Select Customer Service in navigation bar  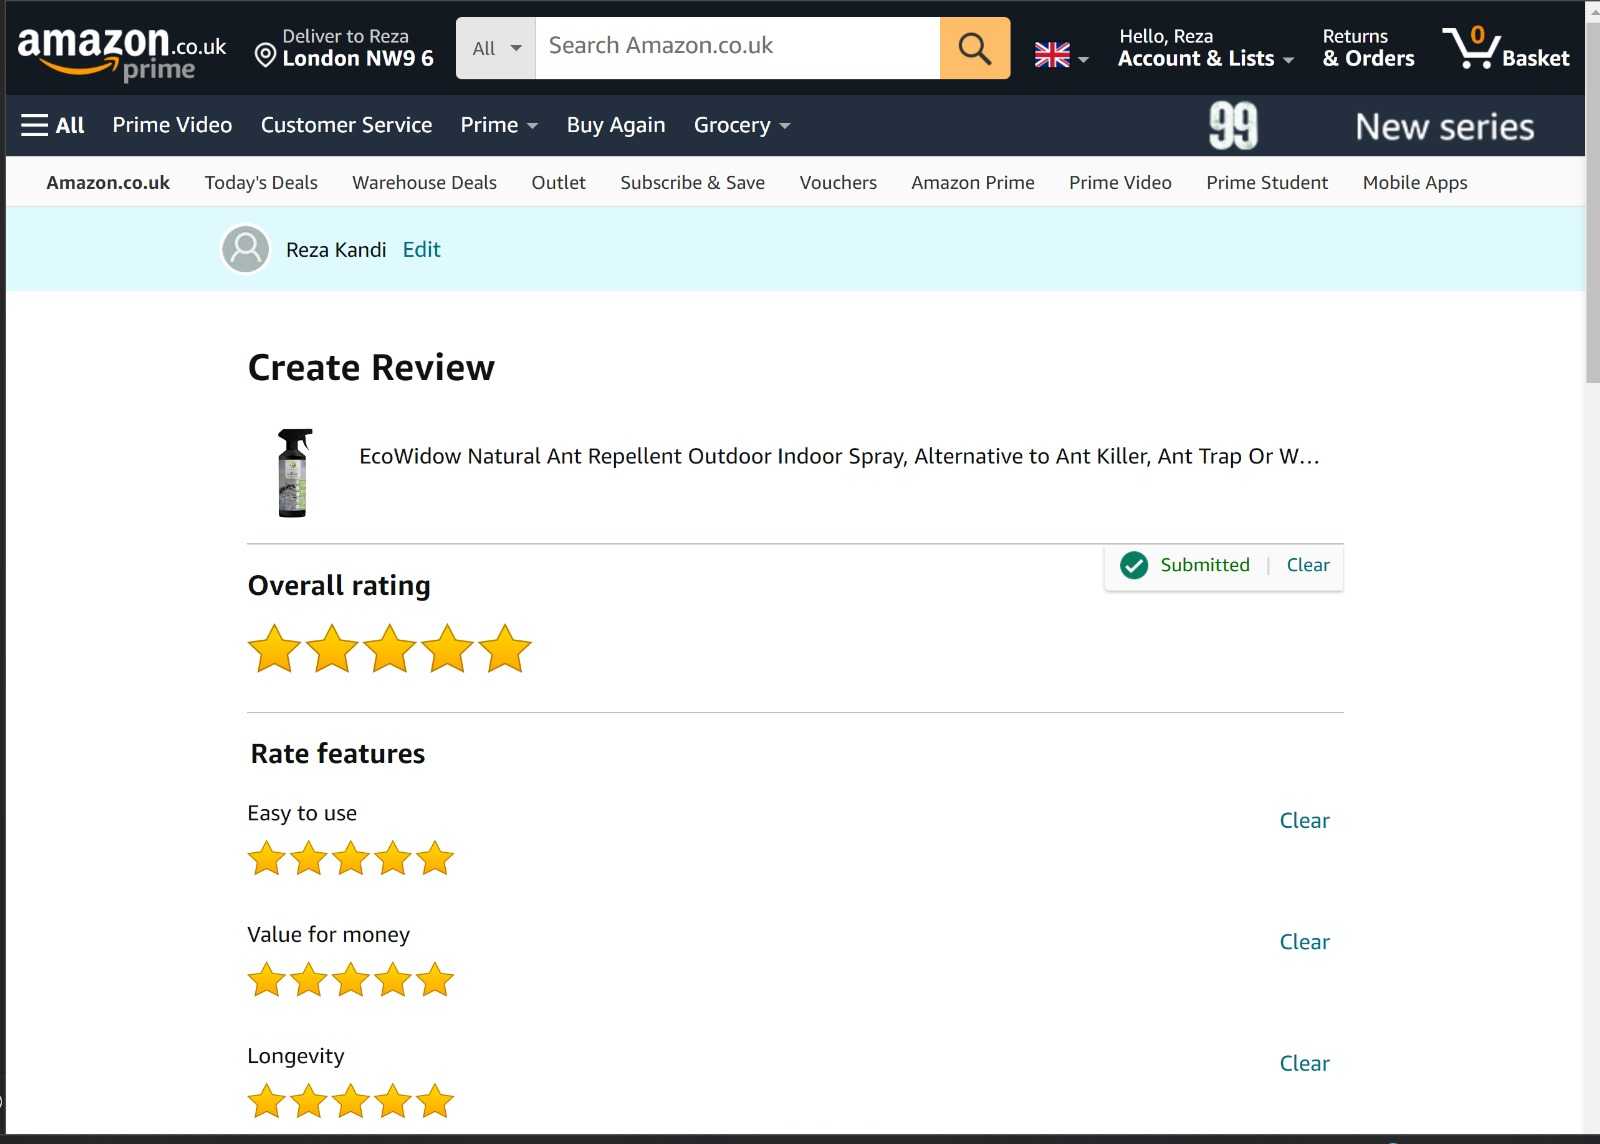tap(346, 125)
